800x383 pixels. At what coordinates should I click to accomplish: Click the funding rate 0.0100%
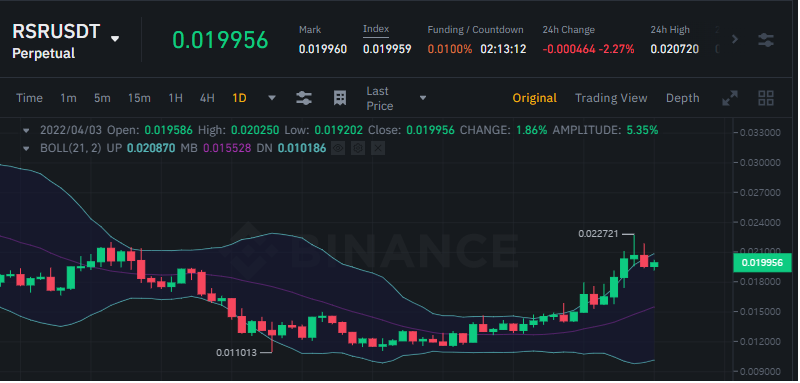click(x=450, y=49)
